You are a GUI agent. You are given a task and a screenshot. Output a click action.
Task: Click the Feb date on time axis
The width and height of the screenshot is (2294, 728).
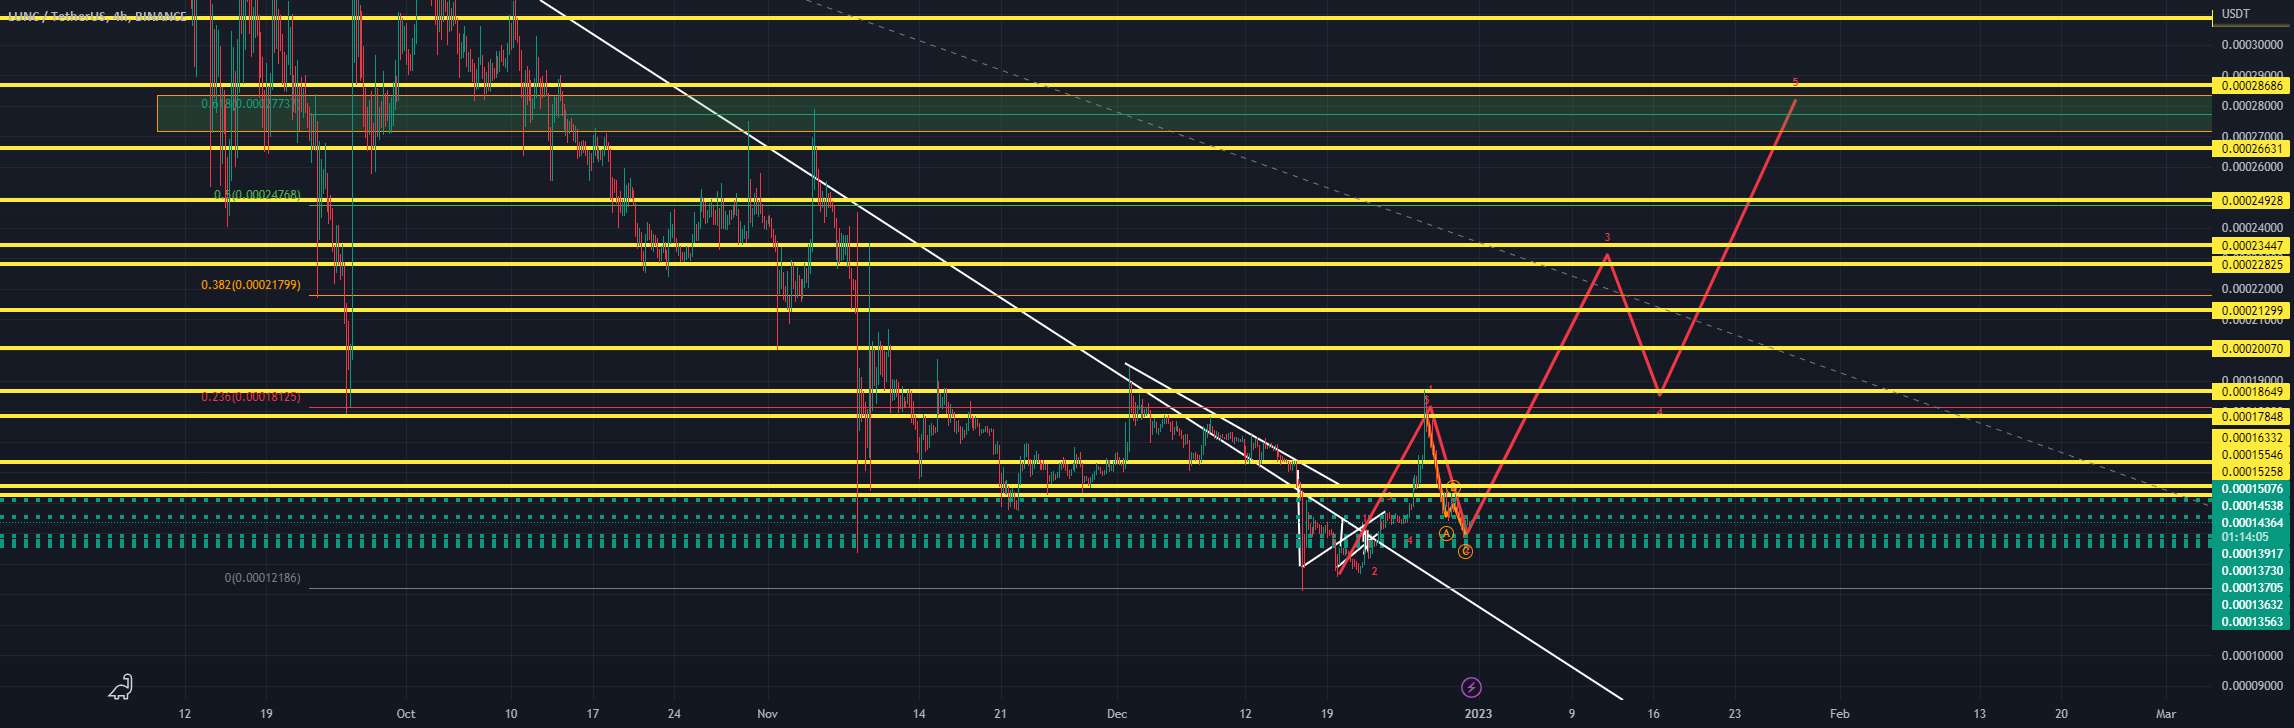coord(1839,714)
